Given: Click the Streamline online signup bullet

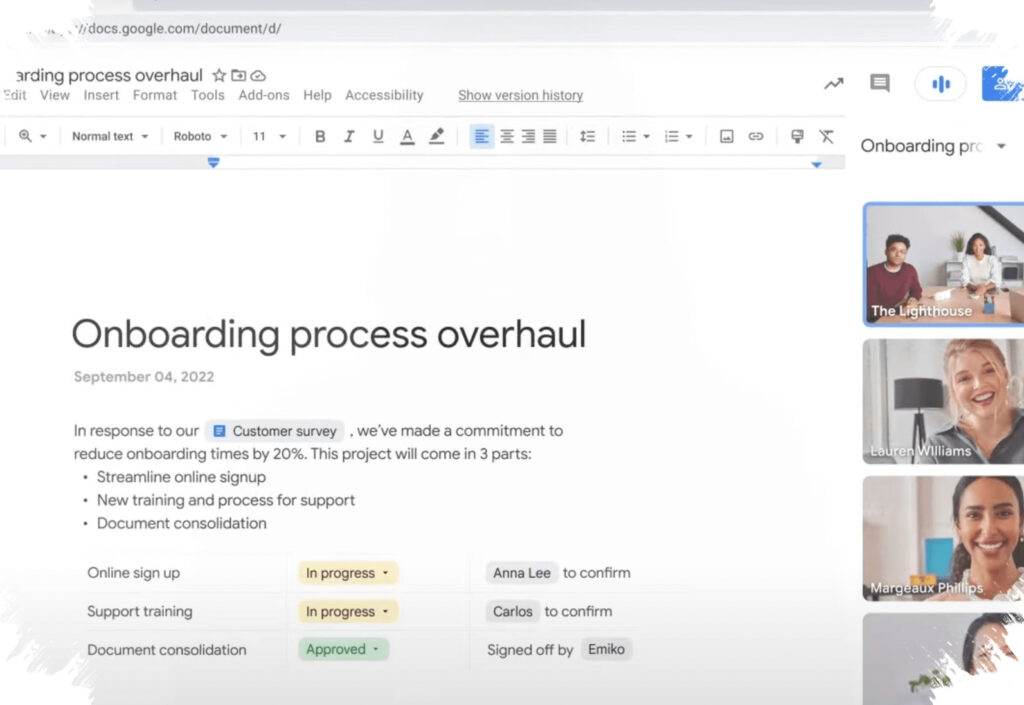Looking at the screenshot, I should (182, 477).
